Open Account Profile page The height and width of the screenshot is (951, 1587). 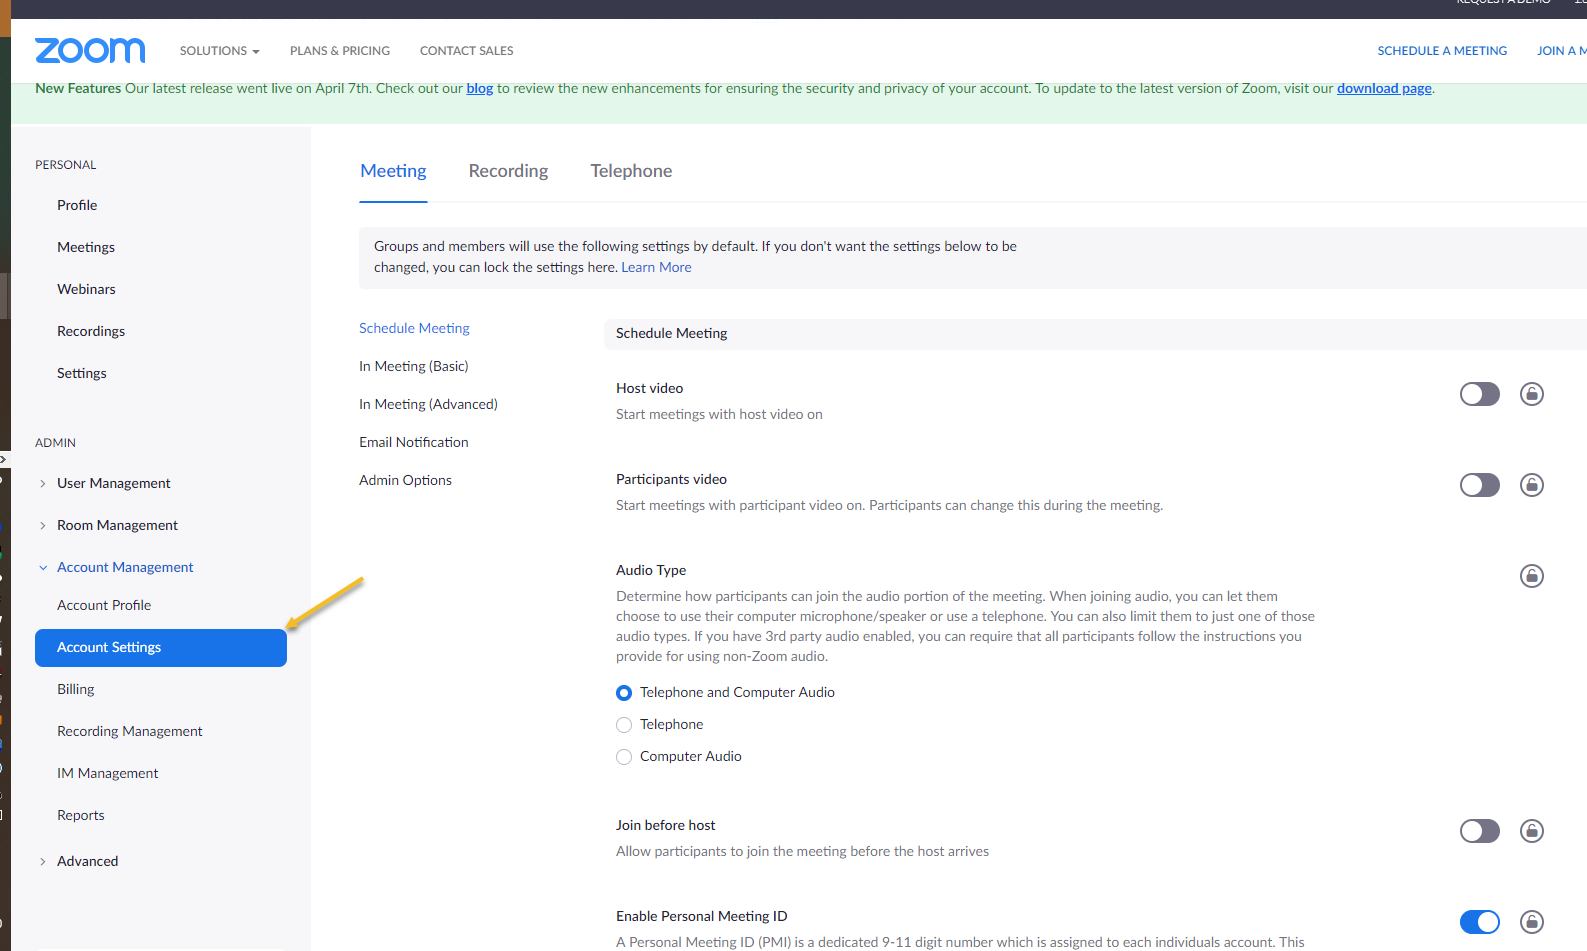[104, 605]
